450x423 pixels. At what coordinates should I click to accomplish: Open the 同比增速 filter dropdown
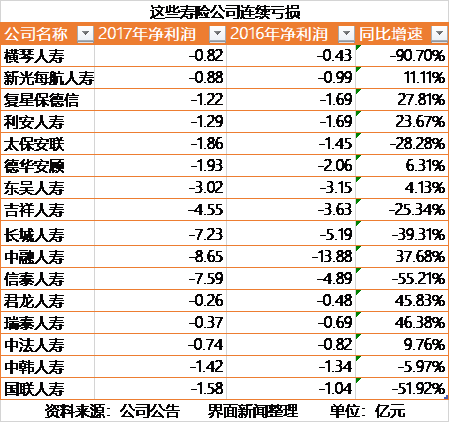[439, 34]
